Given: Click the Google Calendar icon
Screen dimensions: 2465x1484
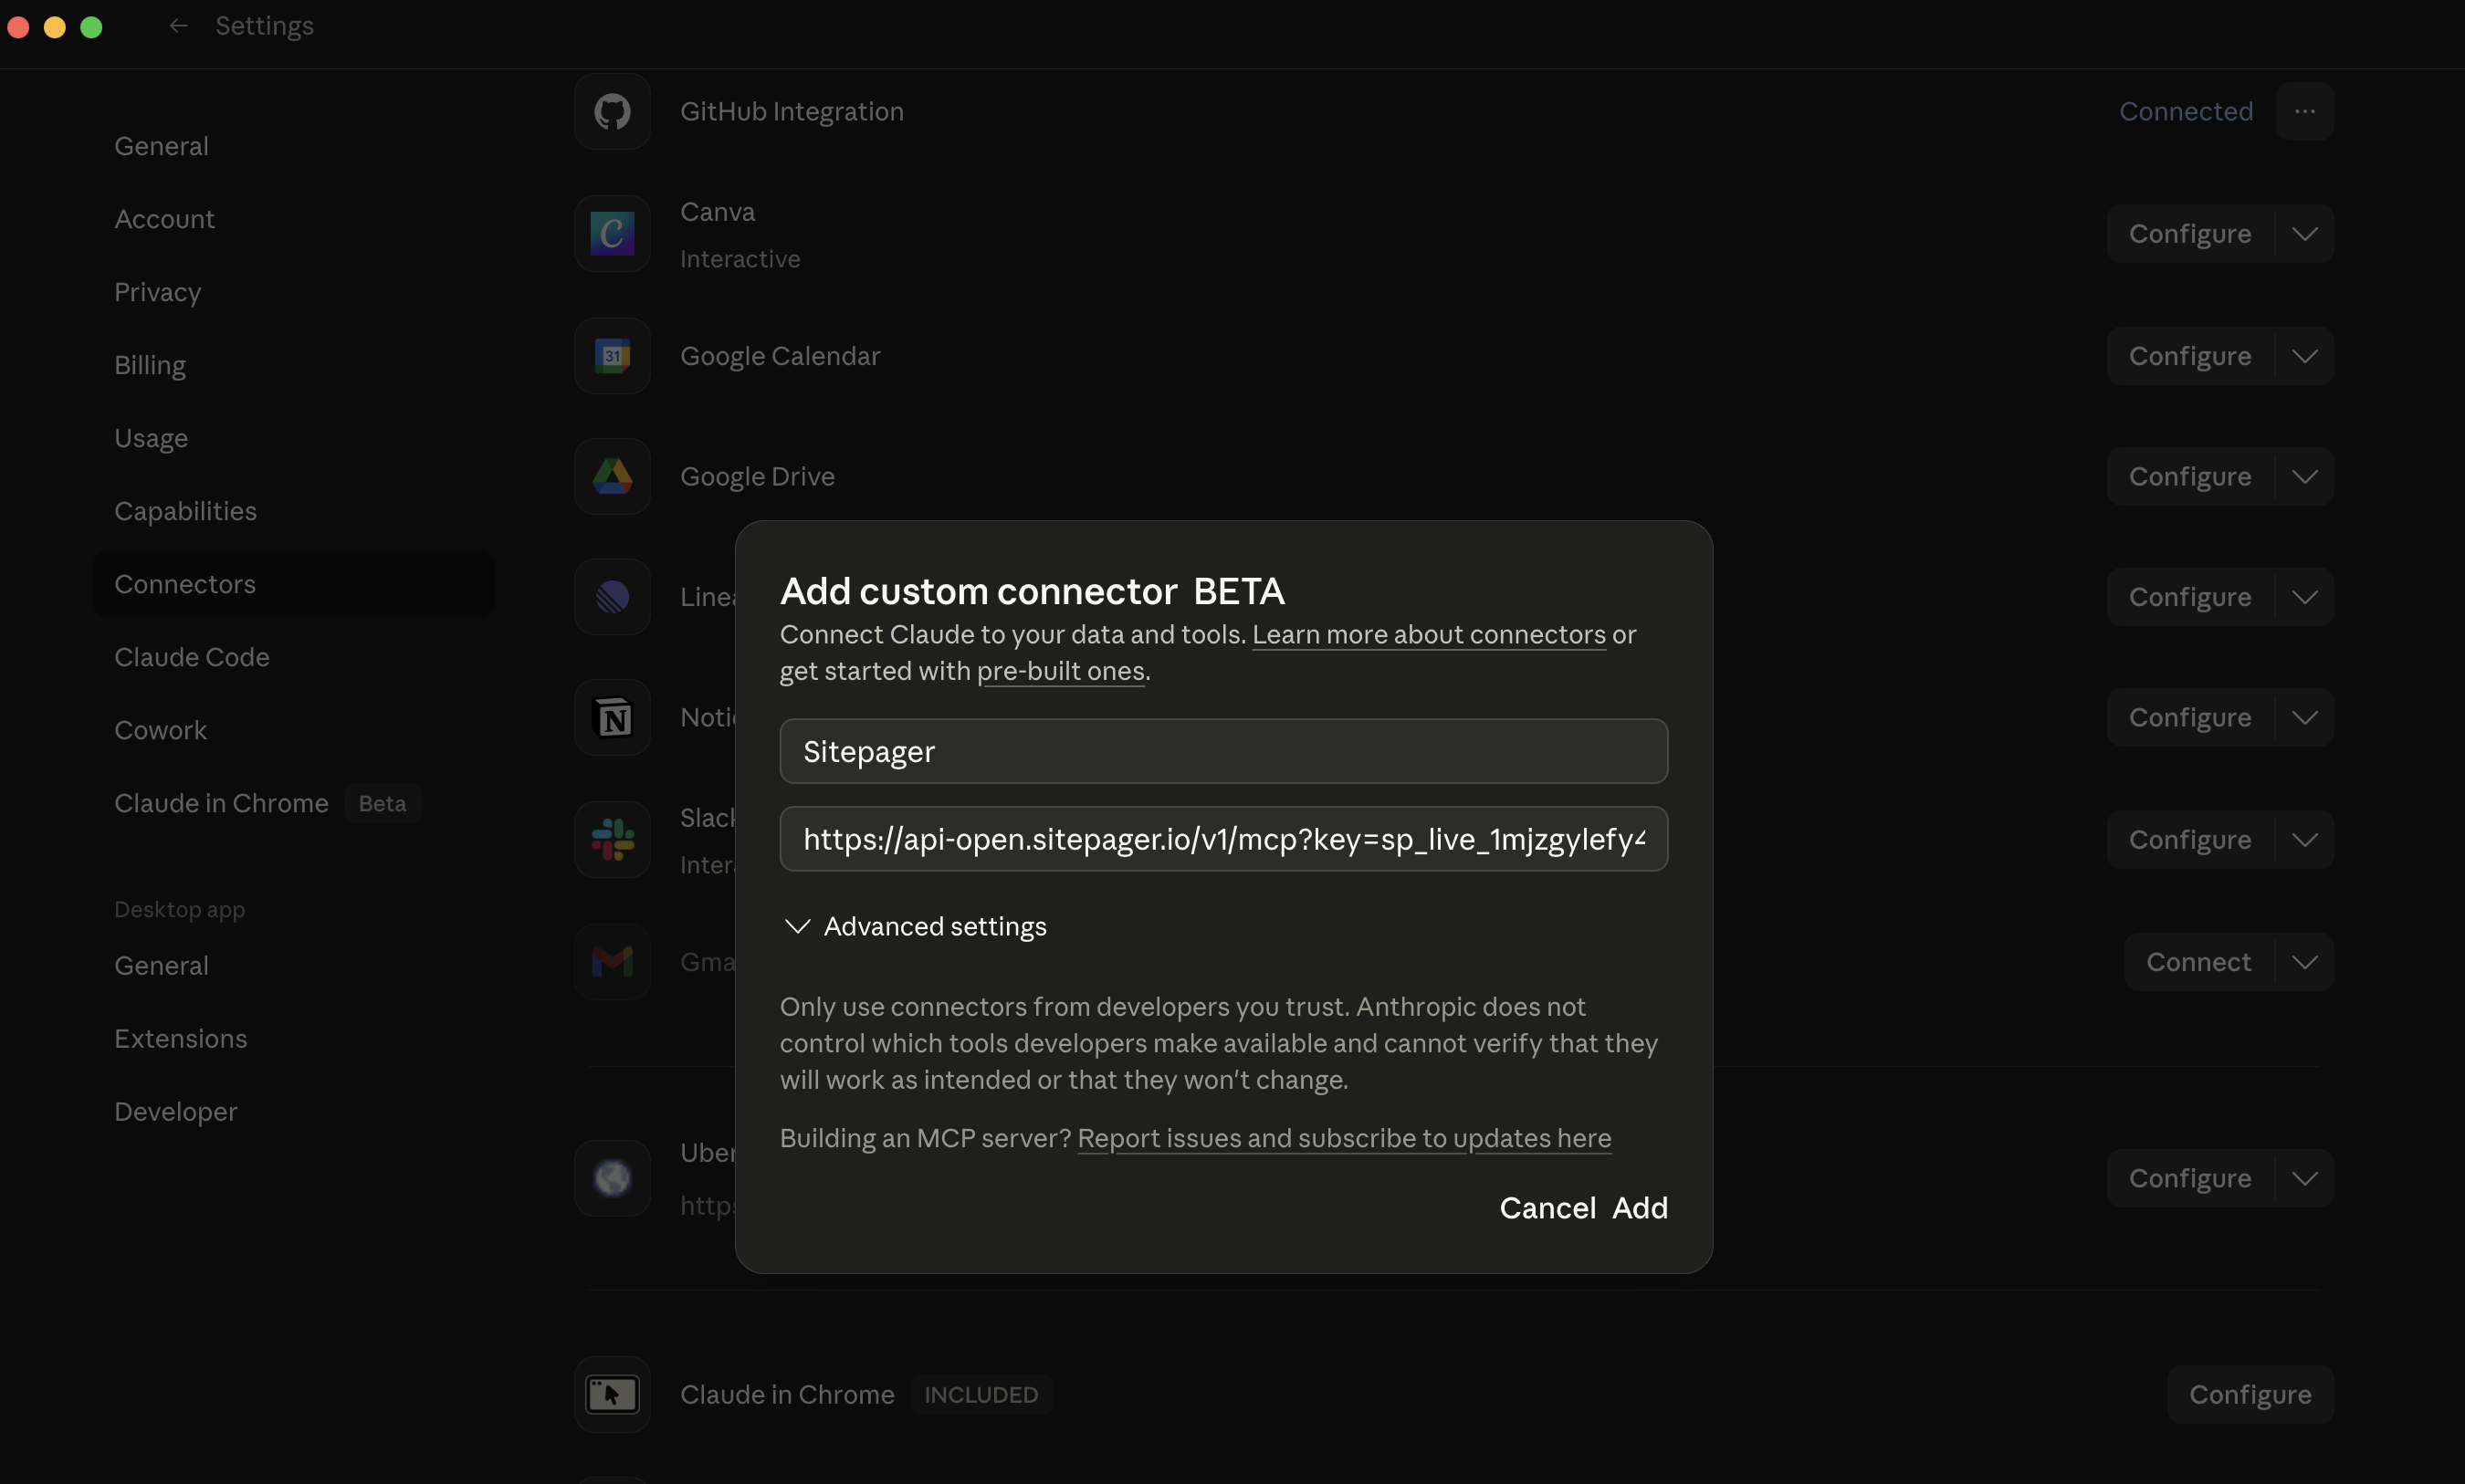Looking at the screenshot, I should pos(612,356).
